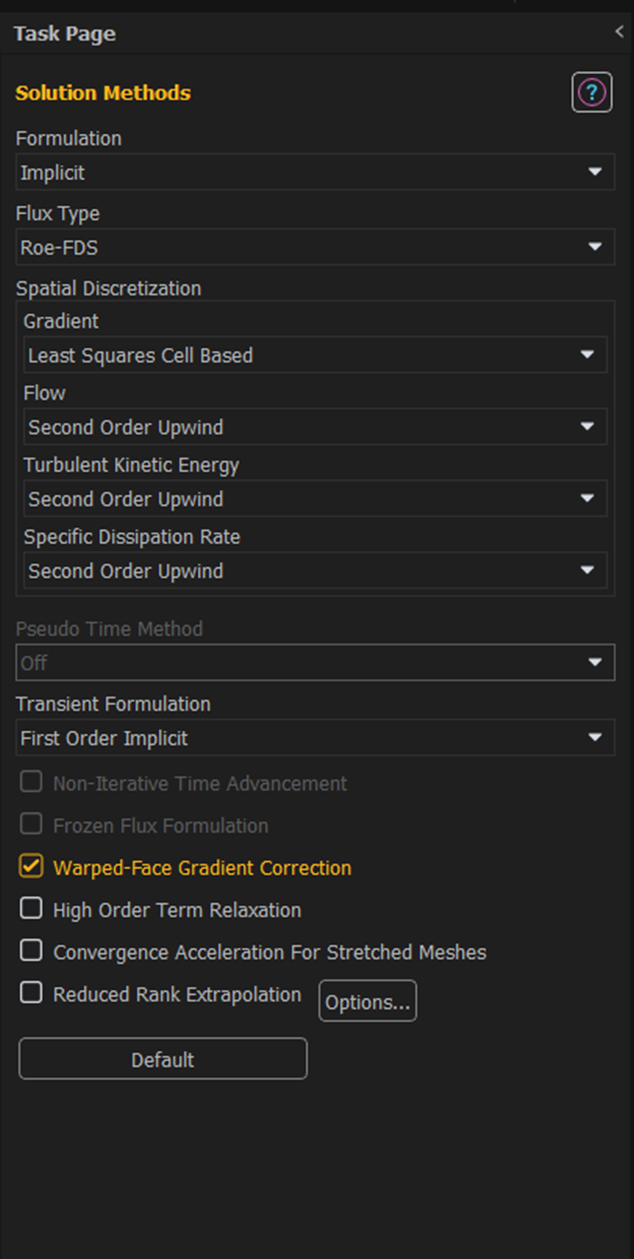Reset settings with the Default button
This screenshot has height=1259, width=634.
163,1059
